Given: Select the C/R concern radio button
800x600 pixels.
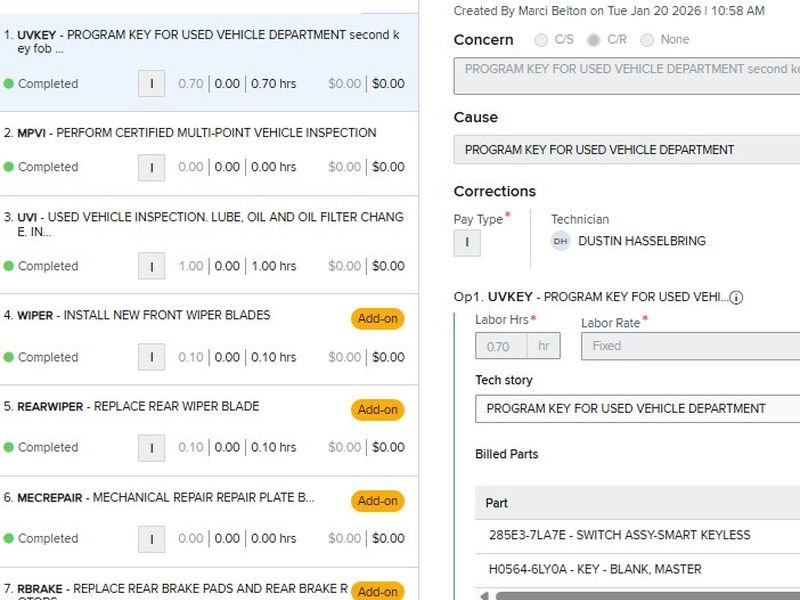Looking at the screenshot, I should 594,40.
